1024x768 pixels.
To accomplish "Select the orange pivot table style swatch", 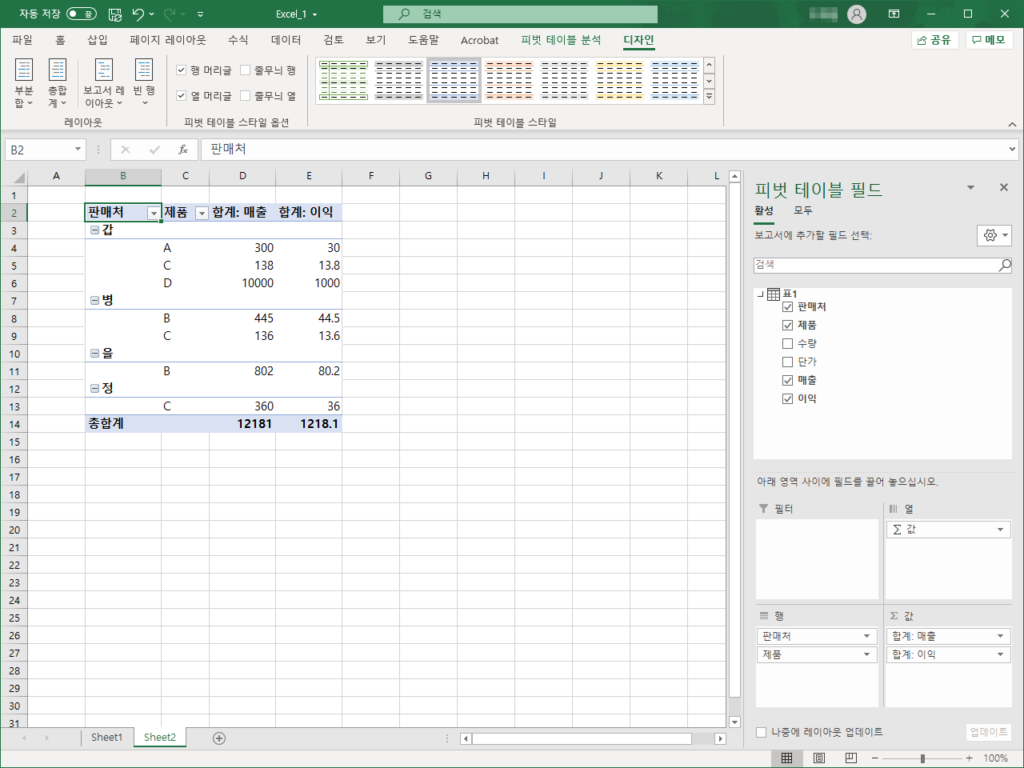I will click(x=509, y=82).
